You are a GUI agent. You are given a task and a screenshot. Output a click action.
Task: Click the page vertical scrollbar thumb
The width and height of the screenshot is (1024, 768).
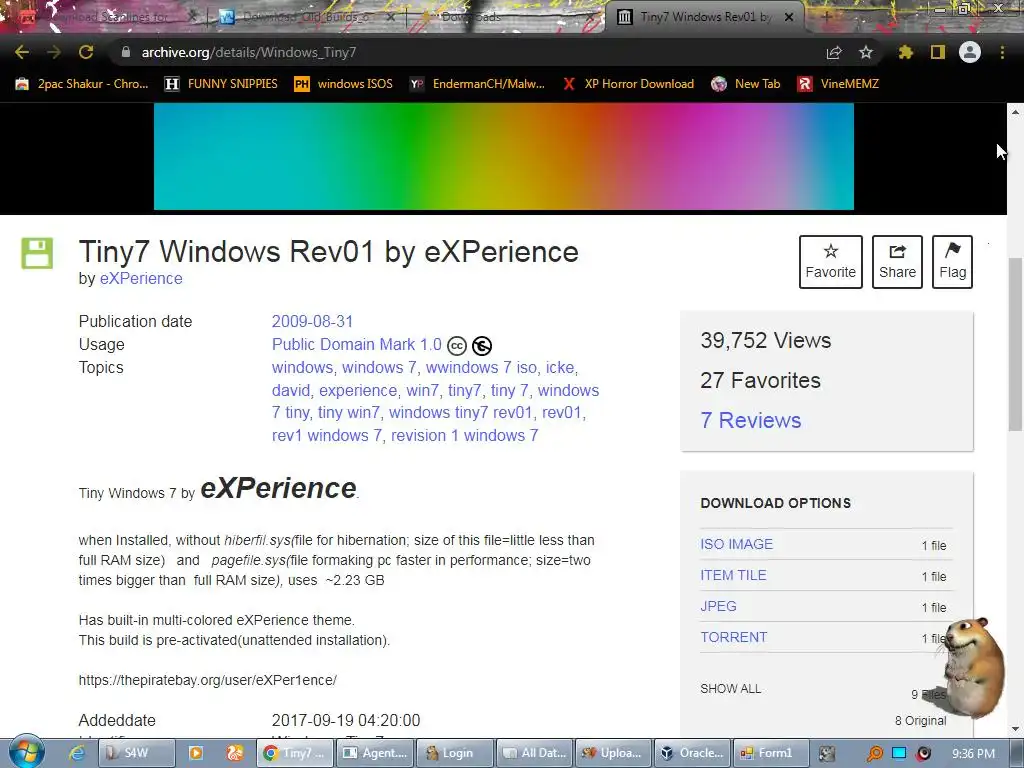pyautogui.click(x=1015, y=344)
